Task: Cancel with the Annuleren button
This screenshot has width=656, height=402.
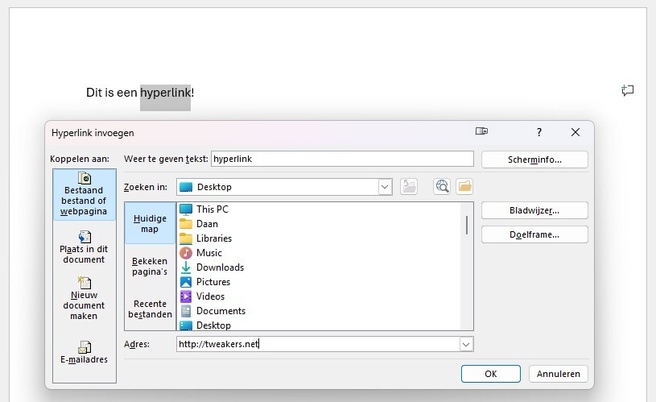Action: click(558, 374)
